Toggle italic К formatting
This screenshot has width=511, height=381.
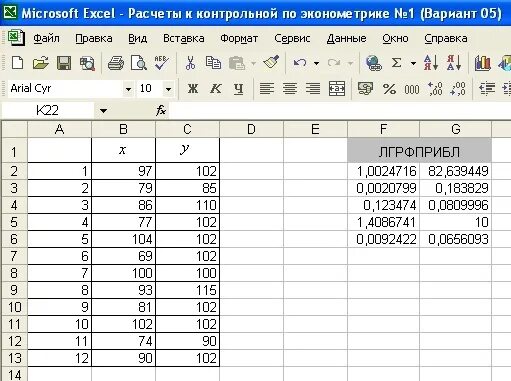click(216, 89)
